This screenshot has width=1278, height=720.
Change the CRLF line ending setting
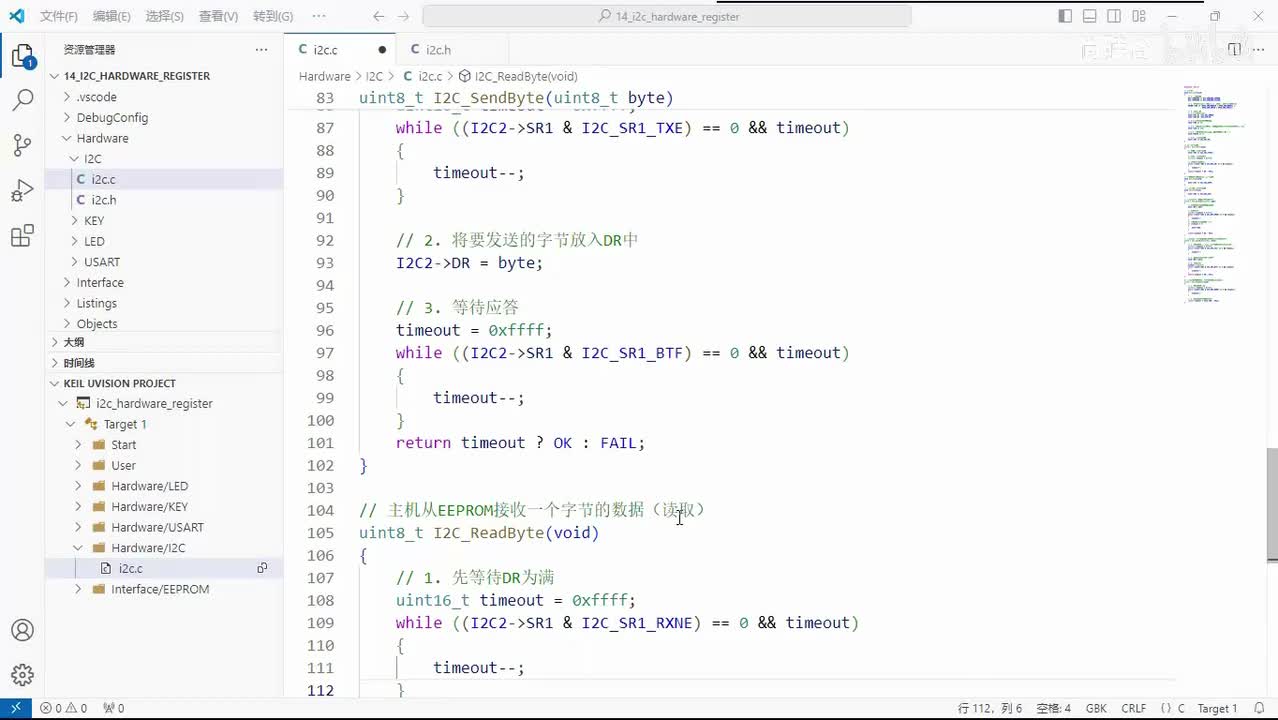click(1134, 708)
